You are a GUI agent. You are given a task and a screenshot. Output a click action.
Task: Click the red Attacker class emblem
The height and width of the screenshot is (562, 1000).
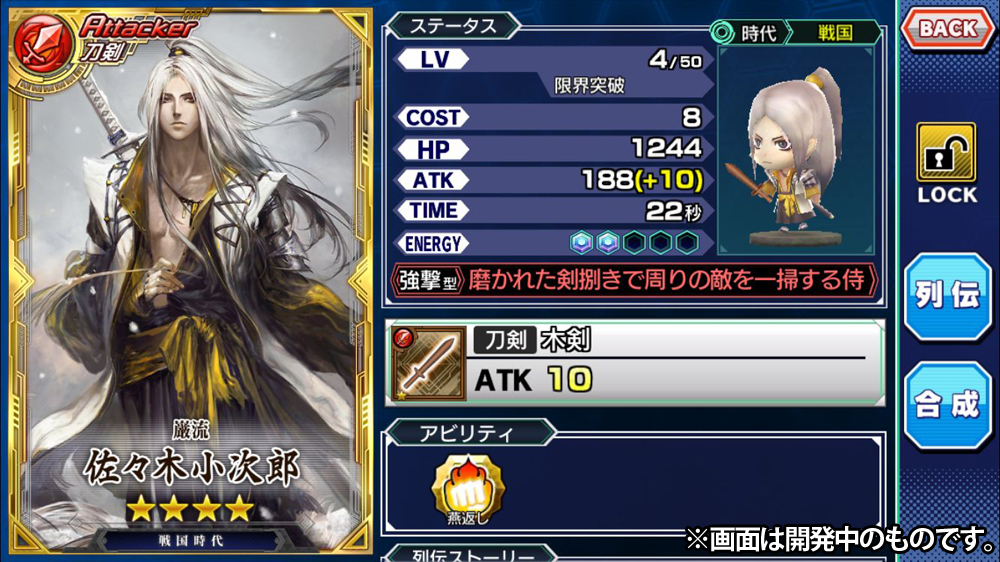coord(43,45)
